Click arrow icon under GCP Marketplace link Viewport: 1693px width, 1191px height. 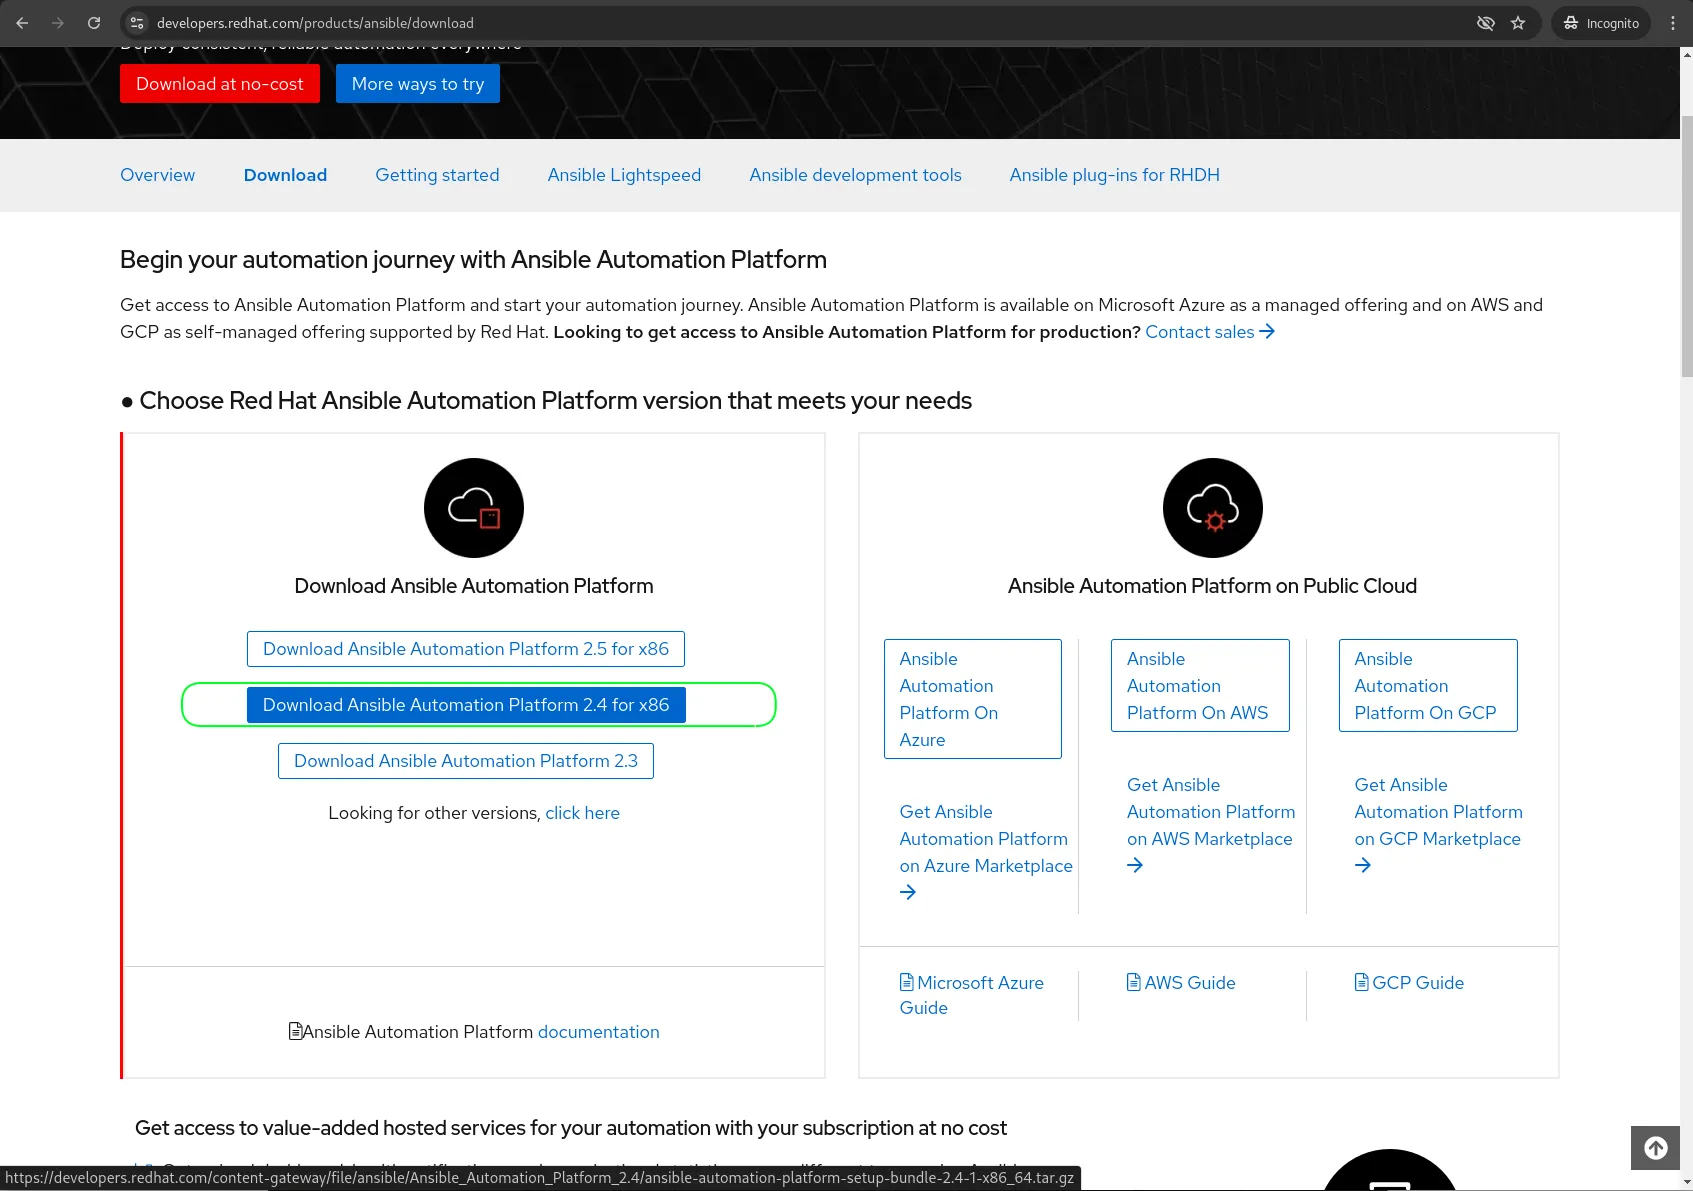pos(1363,865)
